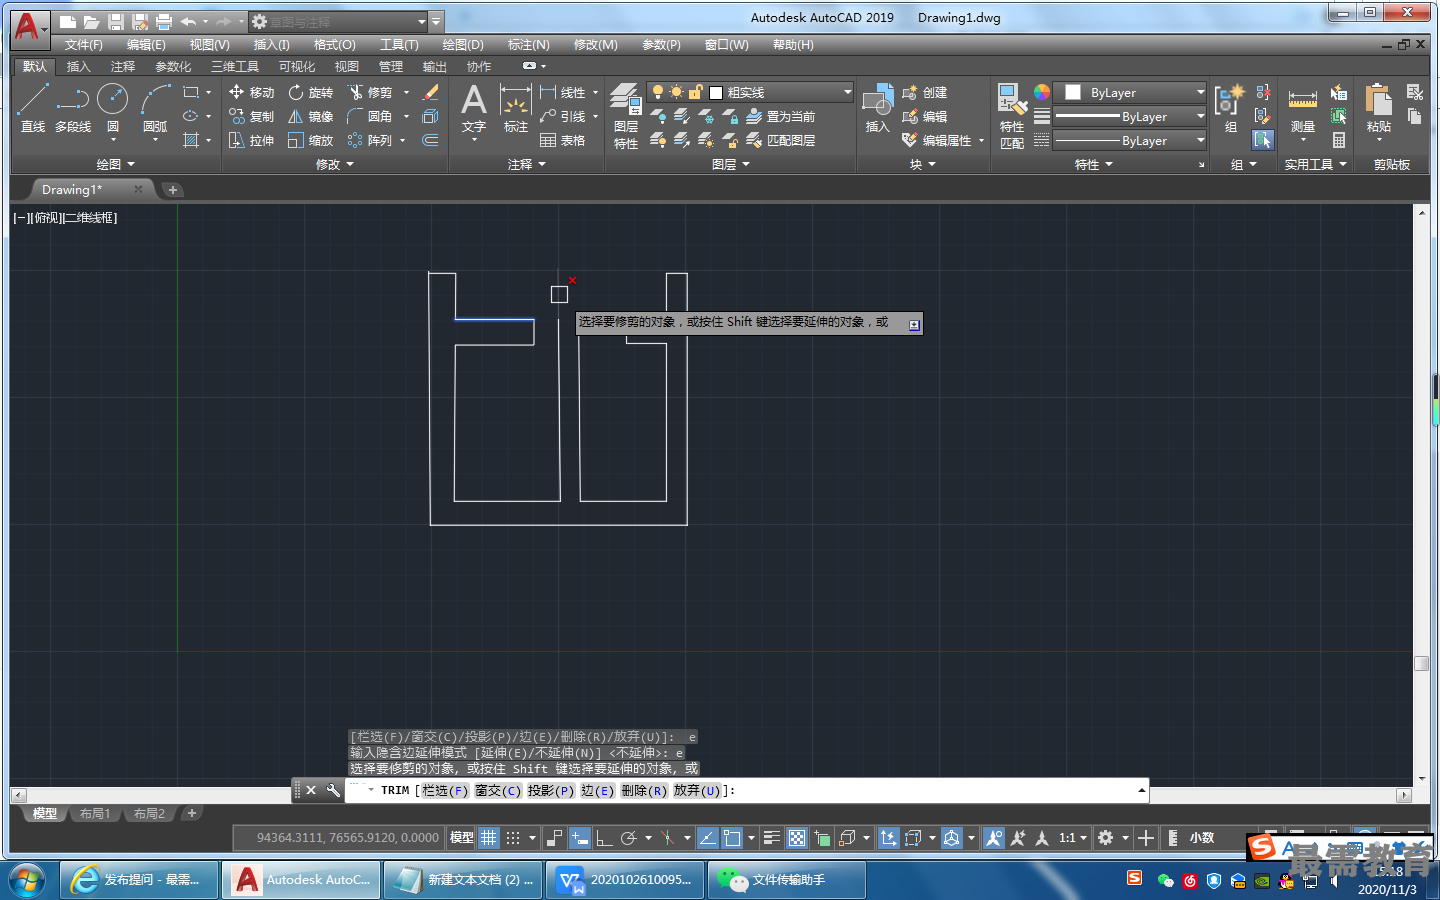Click the 置为当前 layer button

[780, 116]
